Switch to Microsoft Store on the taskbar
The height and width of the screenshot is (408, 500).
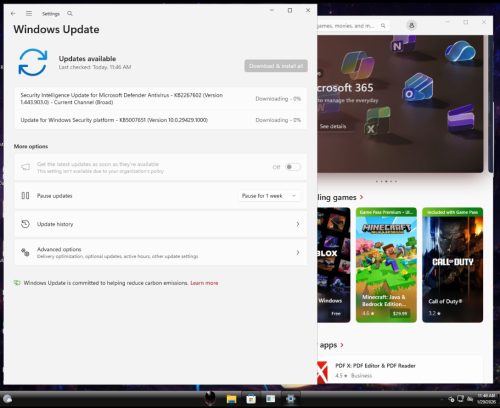(x=251, y=399)
